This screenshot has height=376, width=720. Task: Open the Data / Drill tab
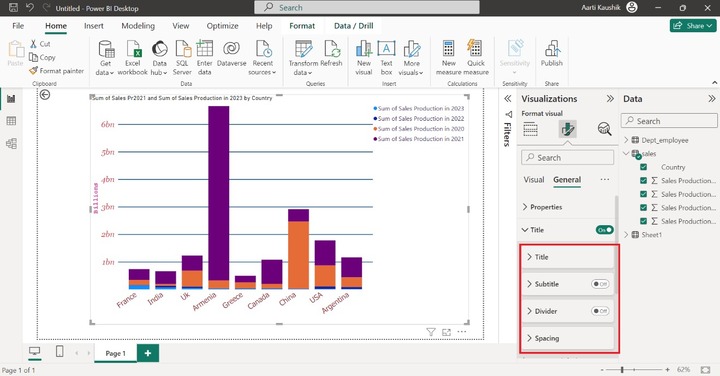pyautogui.click(x=354, y=26)
